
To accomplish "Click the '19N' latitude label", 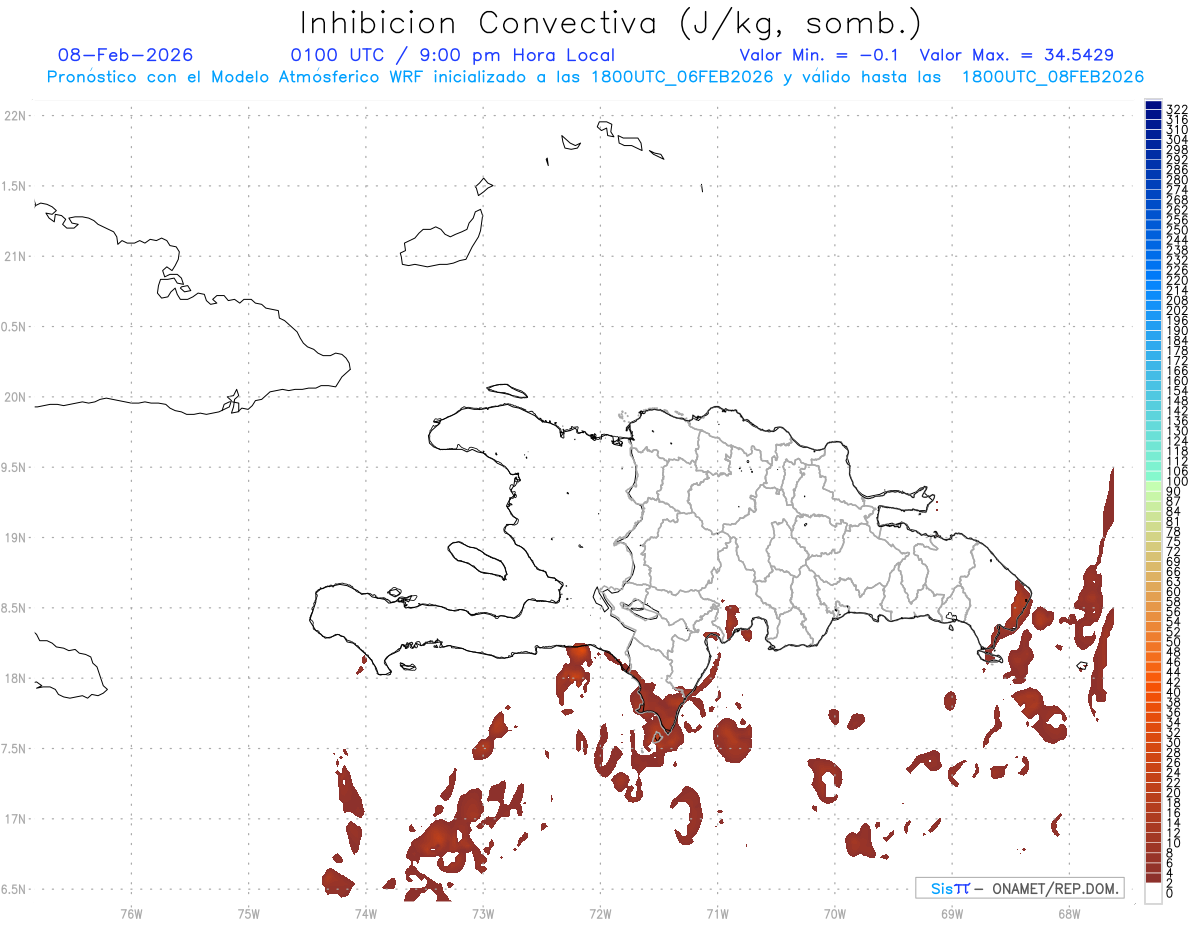I will click(15, 538).
